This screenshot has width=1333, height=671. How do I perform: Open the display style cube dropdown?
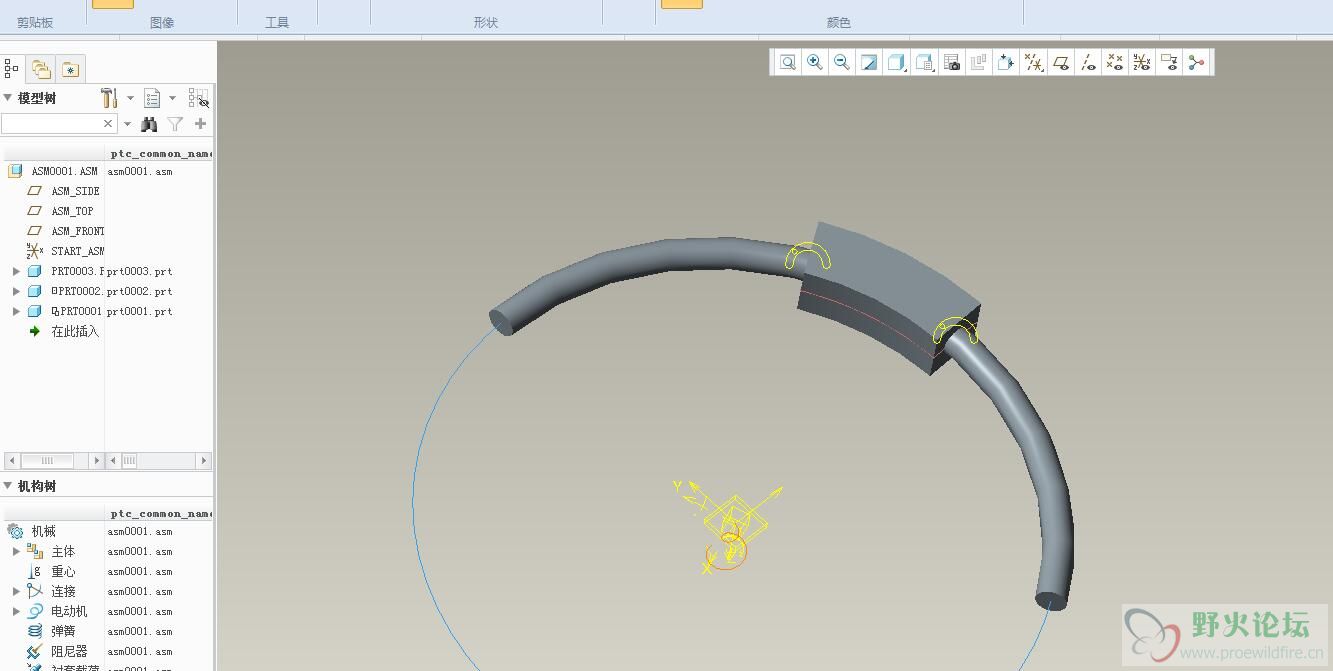point(896,62)
